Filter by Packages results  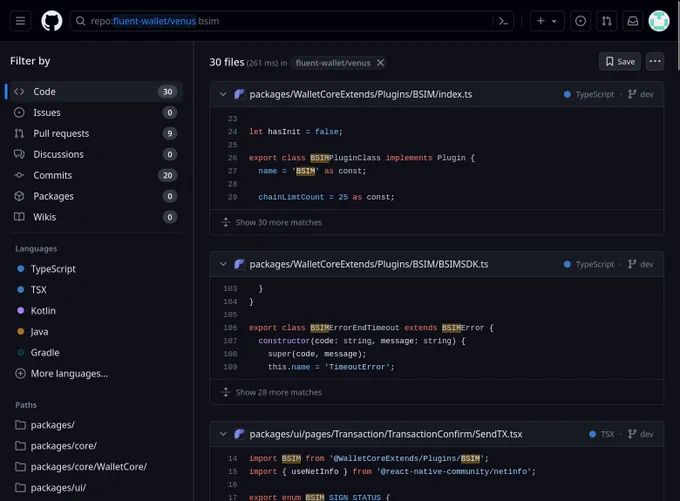(x=96, y=196)
